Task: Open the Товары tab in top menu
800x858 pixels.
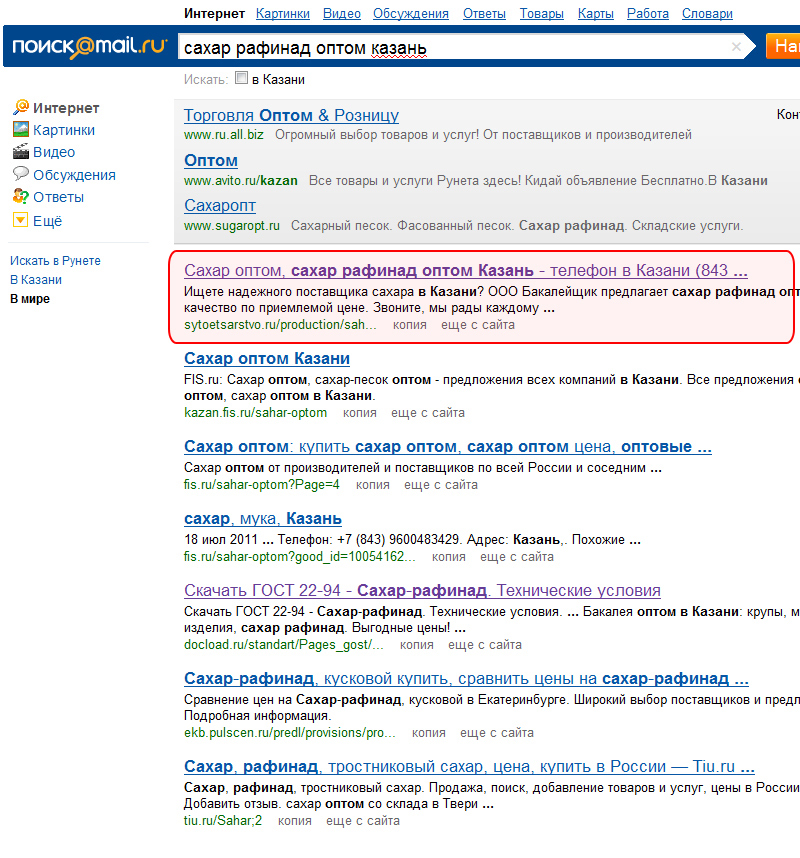Action: click(541, 14)
